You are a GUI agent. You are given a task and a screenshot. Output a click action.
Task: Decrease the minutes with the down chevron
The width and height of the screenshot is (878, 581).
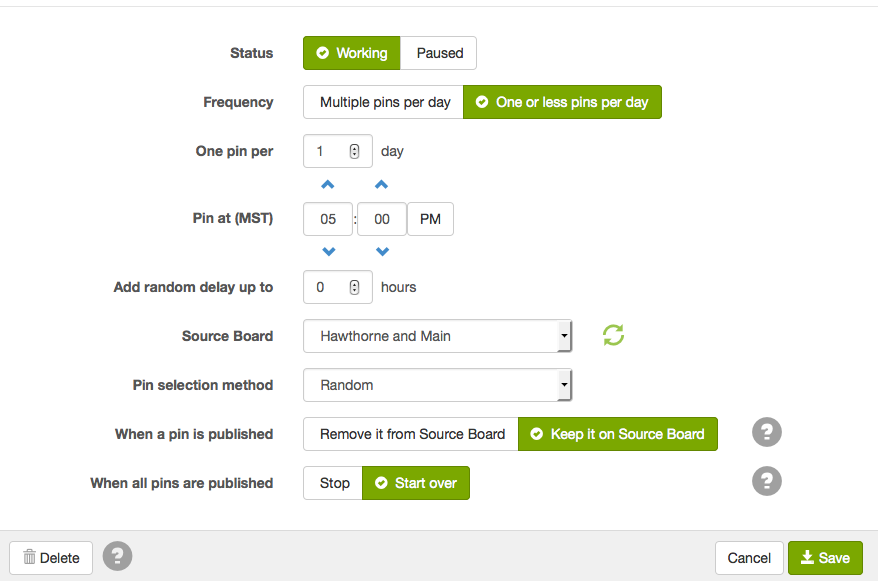(382, 251)
